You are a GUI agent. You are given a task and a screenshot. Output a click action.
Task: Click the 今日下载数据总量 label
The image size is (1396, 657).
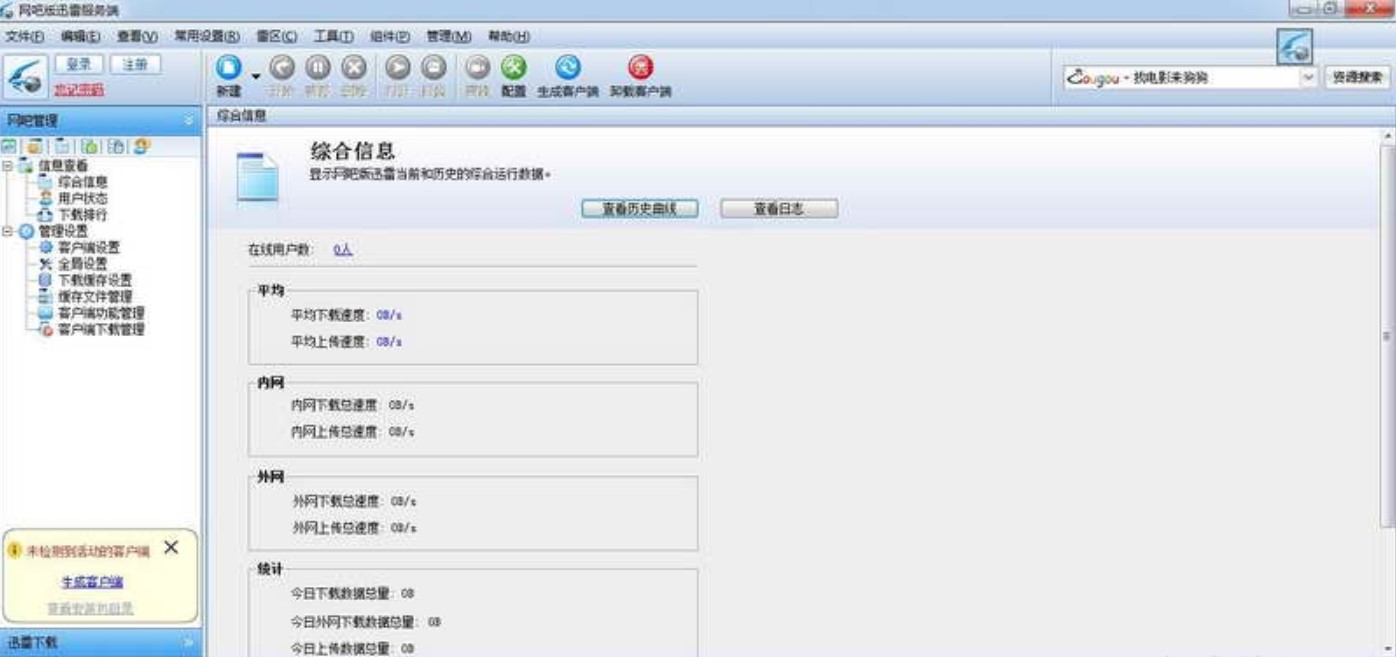[341, 594]
